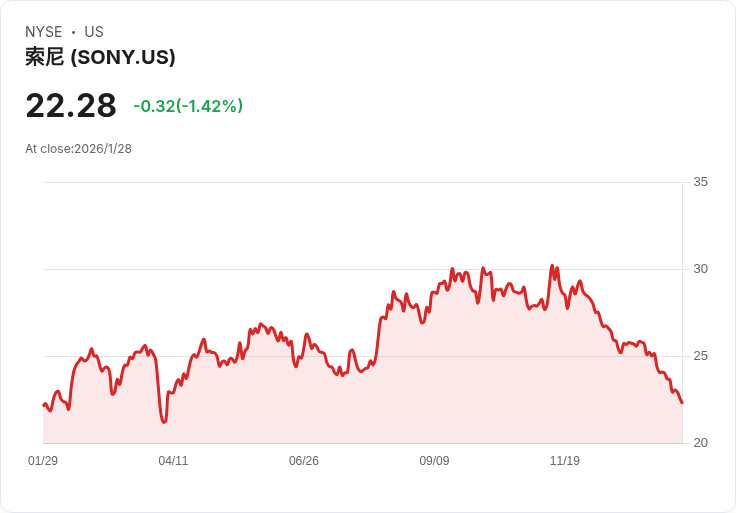Click the -0.32(-1.42%) price change
Image resolution: width=736 pixels, height=513 pixels.
point(188,106)
